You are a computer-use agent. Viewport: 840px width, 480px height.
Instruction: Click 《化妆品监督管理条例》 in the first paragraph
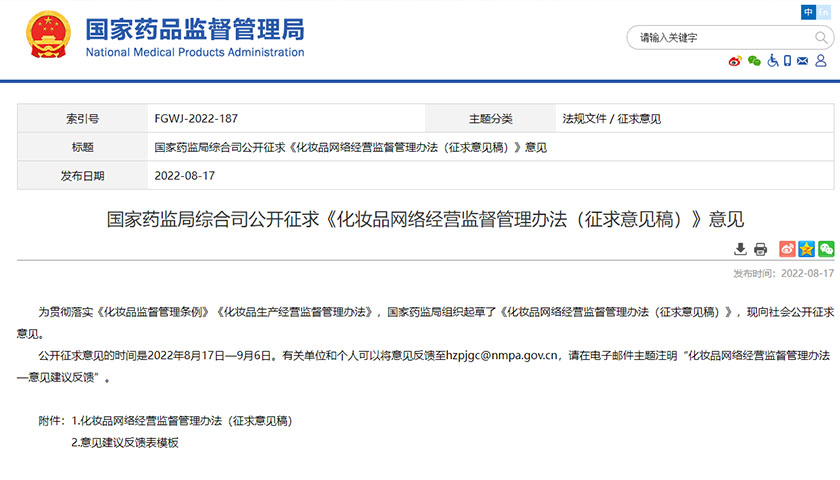tap(152, 312)
